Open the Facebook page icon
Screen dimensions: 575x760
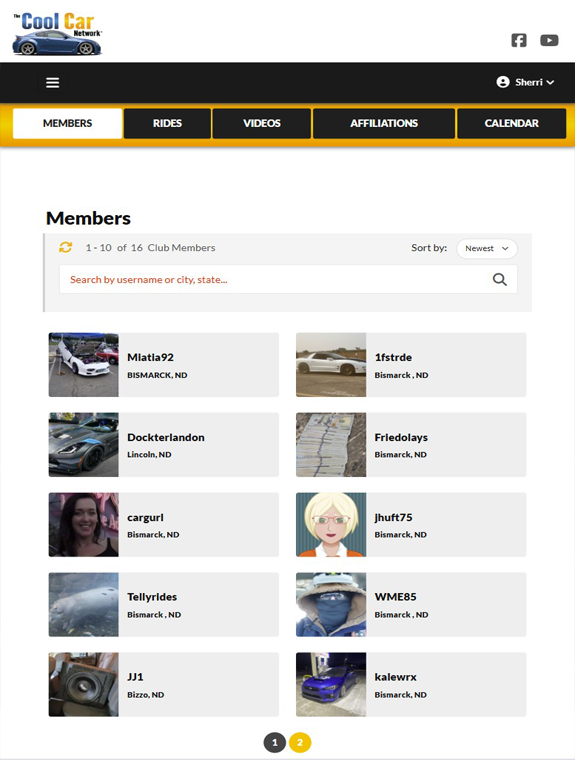point(519,40)
